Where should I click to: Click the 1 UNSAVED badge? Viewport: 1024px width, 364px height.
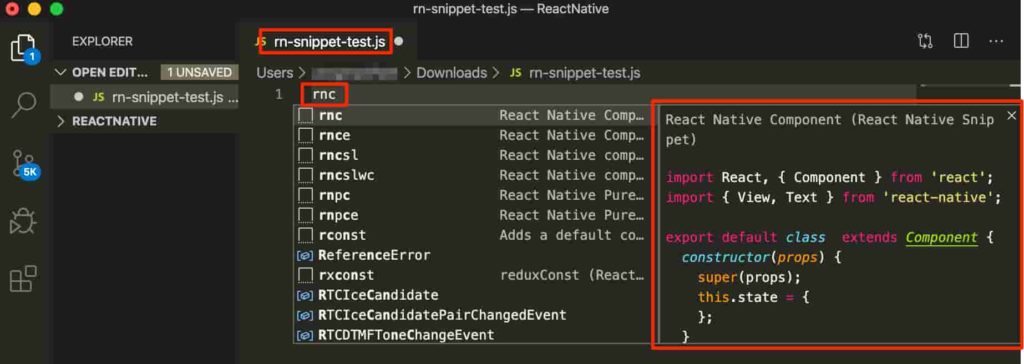[199, 72]
